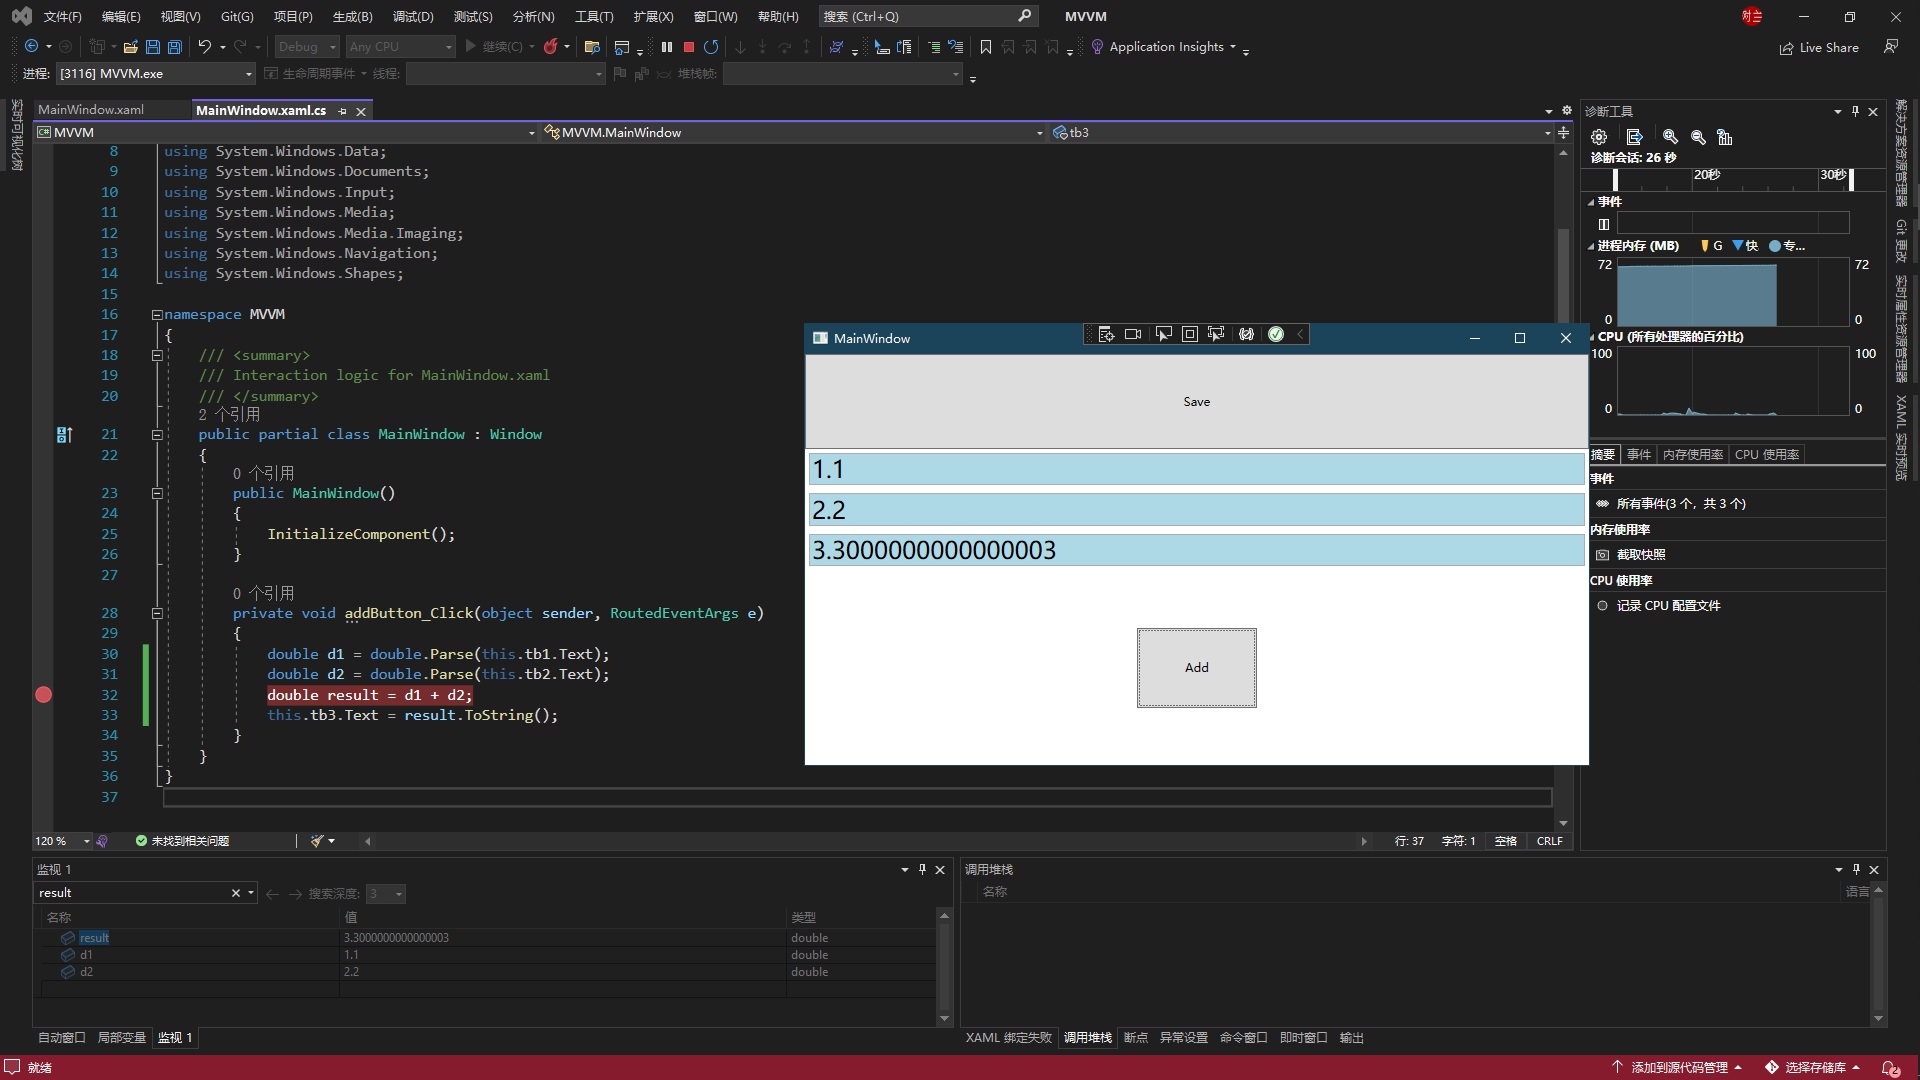Click the track focused element icon in debug overlay
Image resolution: width=1920 pixels, height=1080 pixels.
[1216, 334]
